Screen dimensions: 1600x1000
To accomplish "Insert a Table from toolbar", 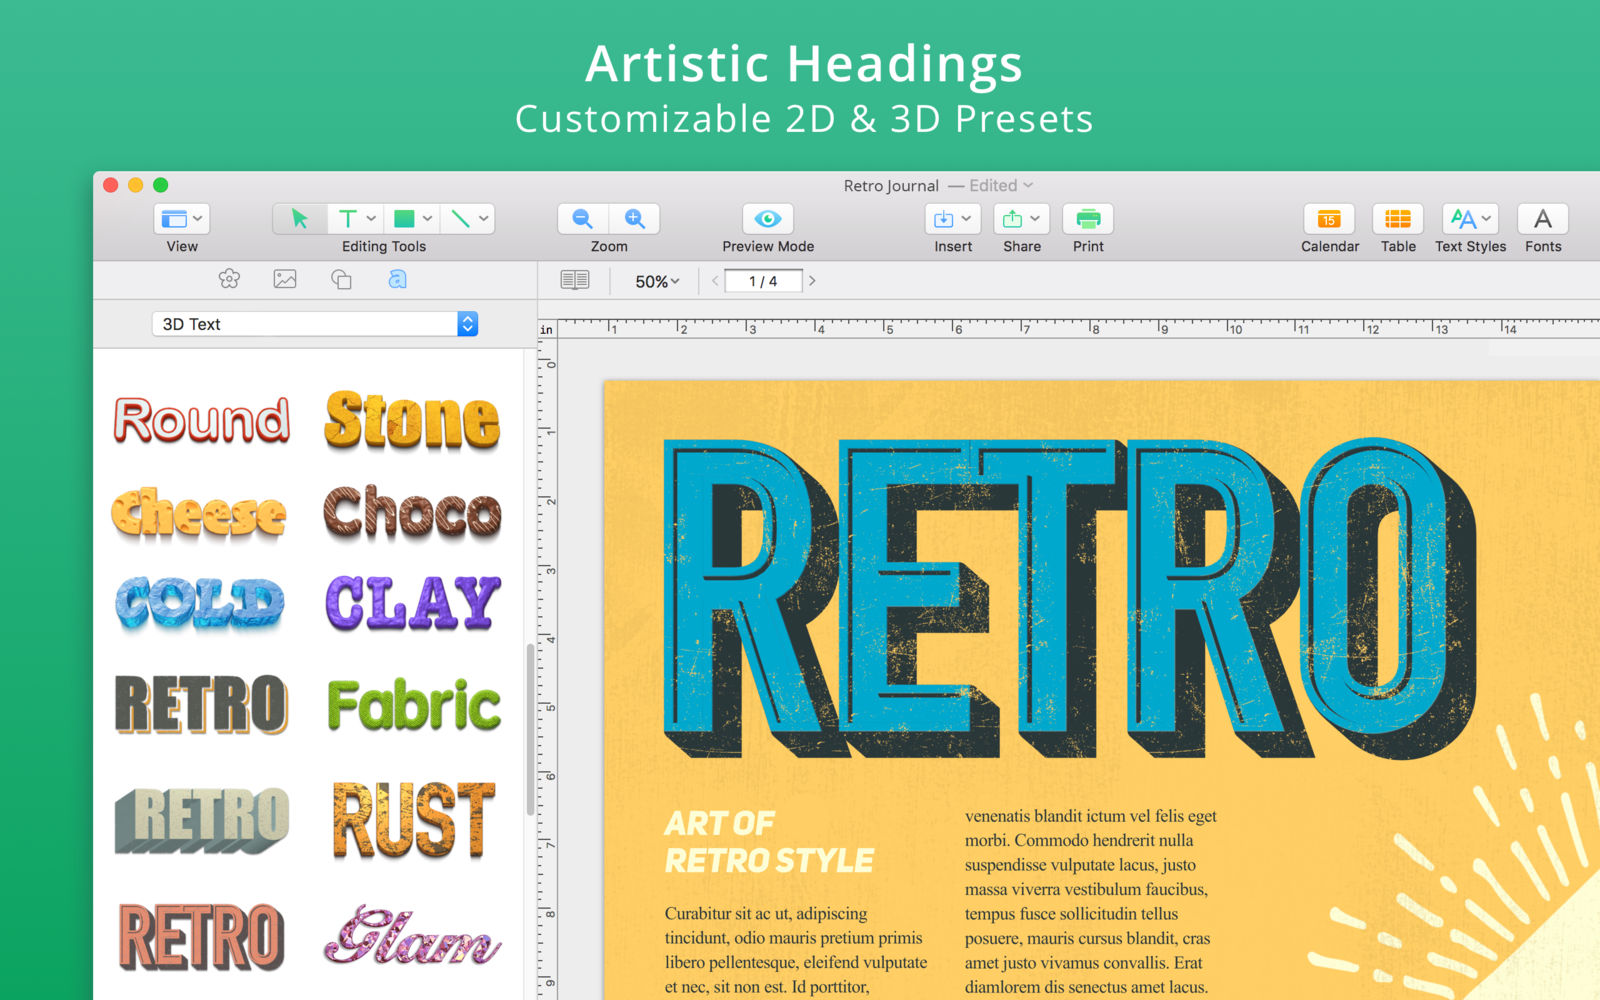I will [x=1398, y=219].
